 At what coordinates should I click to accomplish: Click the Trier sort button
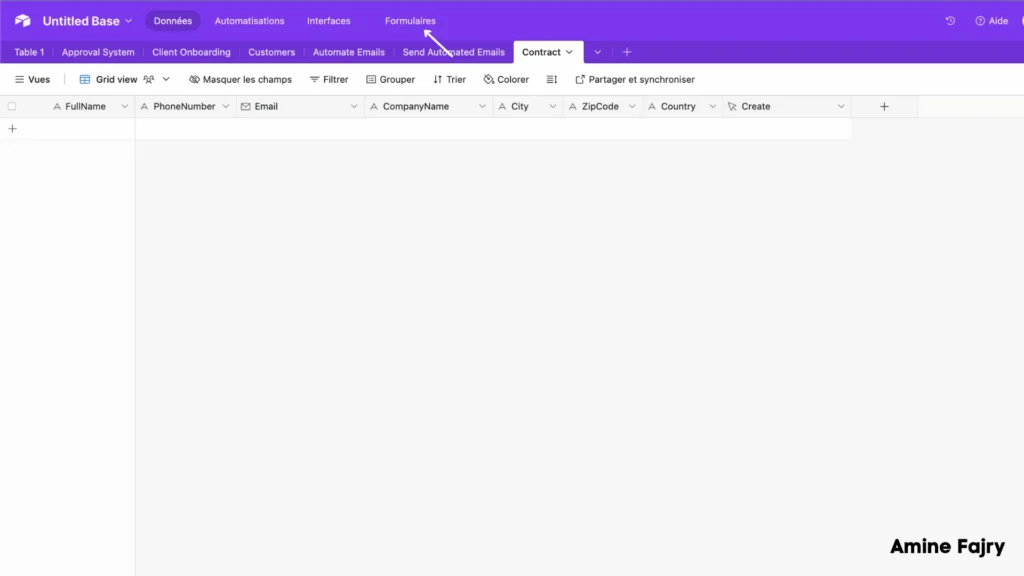tap(449, 80)
